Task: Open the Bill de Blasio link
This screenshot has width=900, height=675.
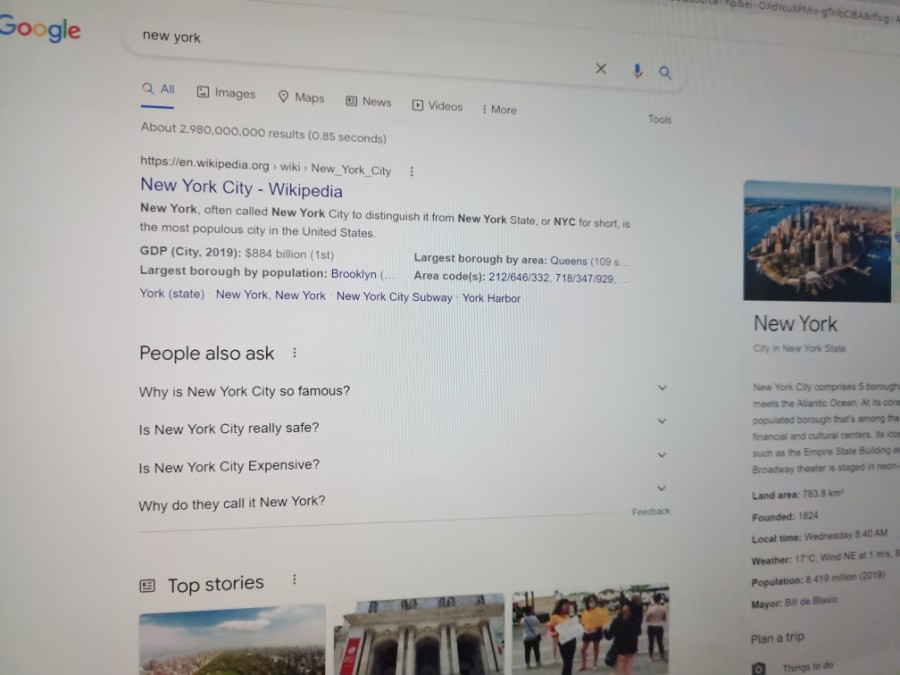Action: pyautogui.click(x=811, y=601)
